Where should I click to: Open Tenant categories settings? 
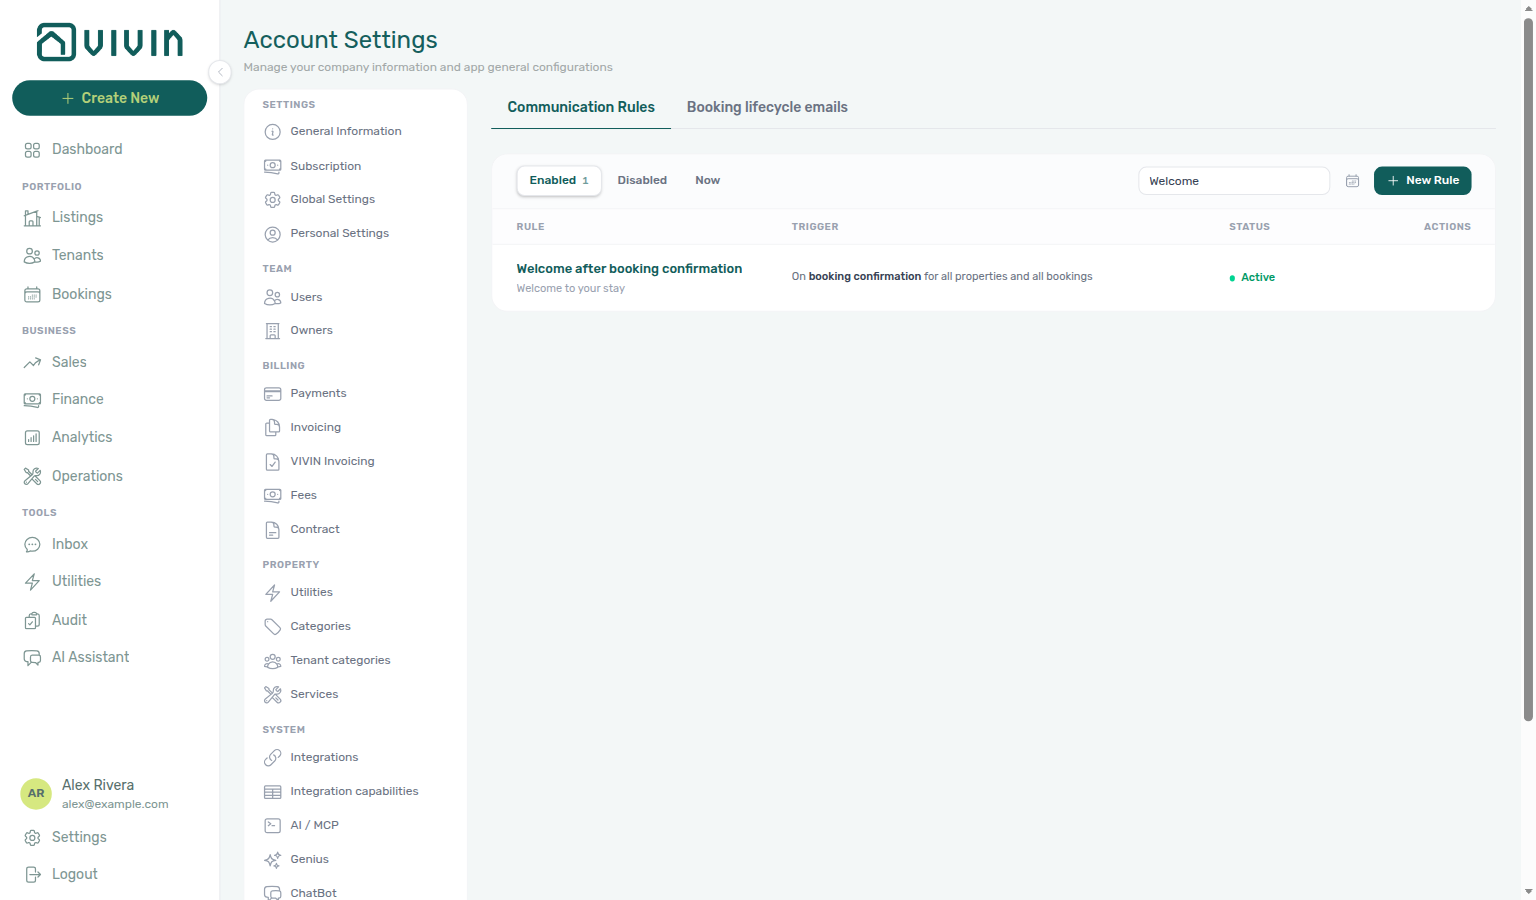340,660
